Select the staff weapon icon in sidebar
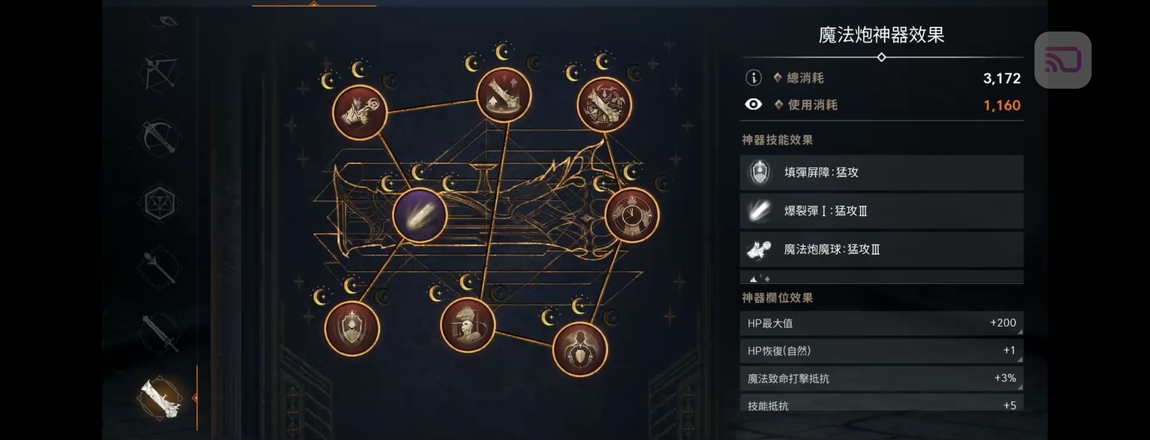The image size is (1150, 440). pos(160,267)
